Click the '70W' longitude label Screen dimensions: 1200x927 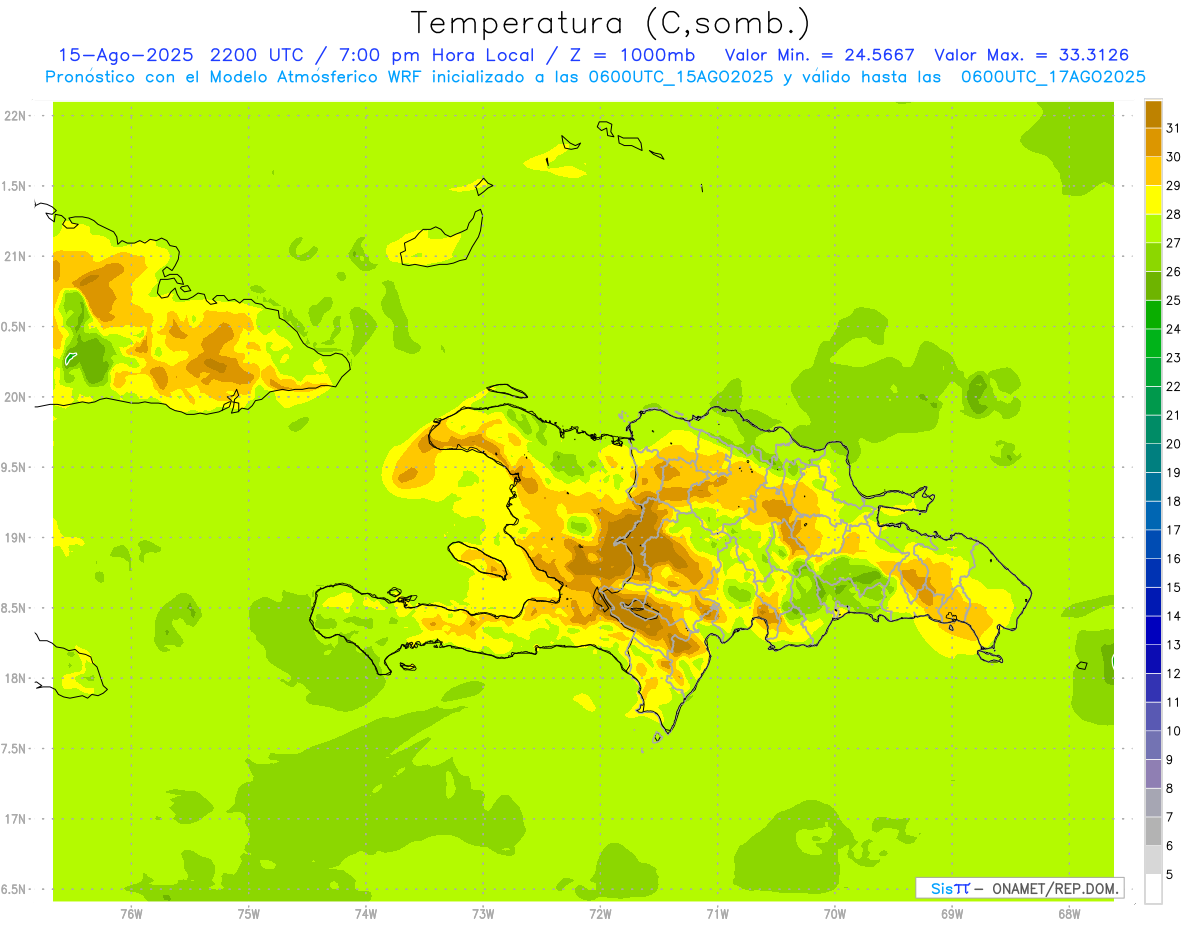click(835, 913)
